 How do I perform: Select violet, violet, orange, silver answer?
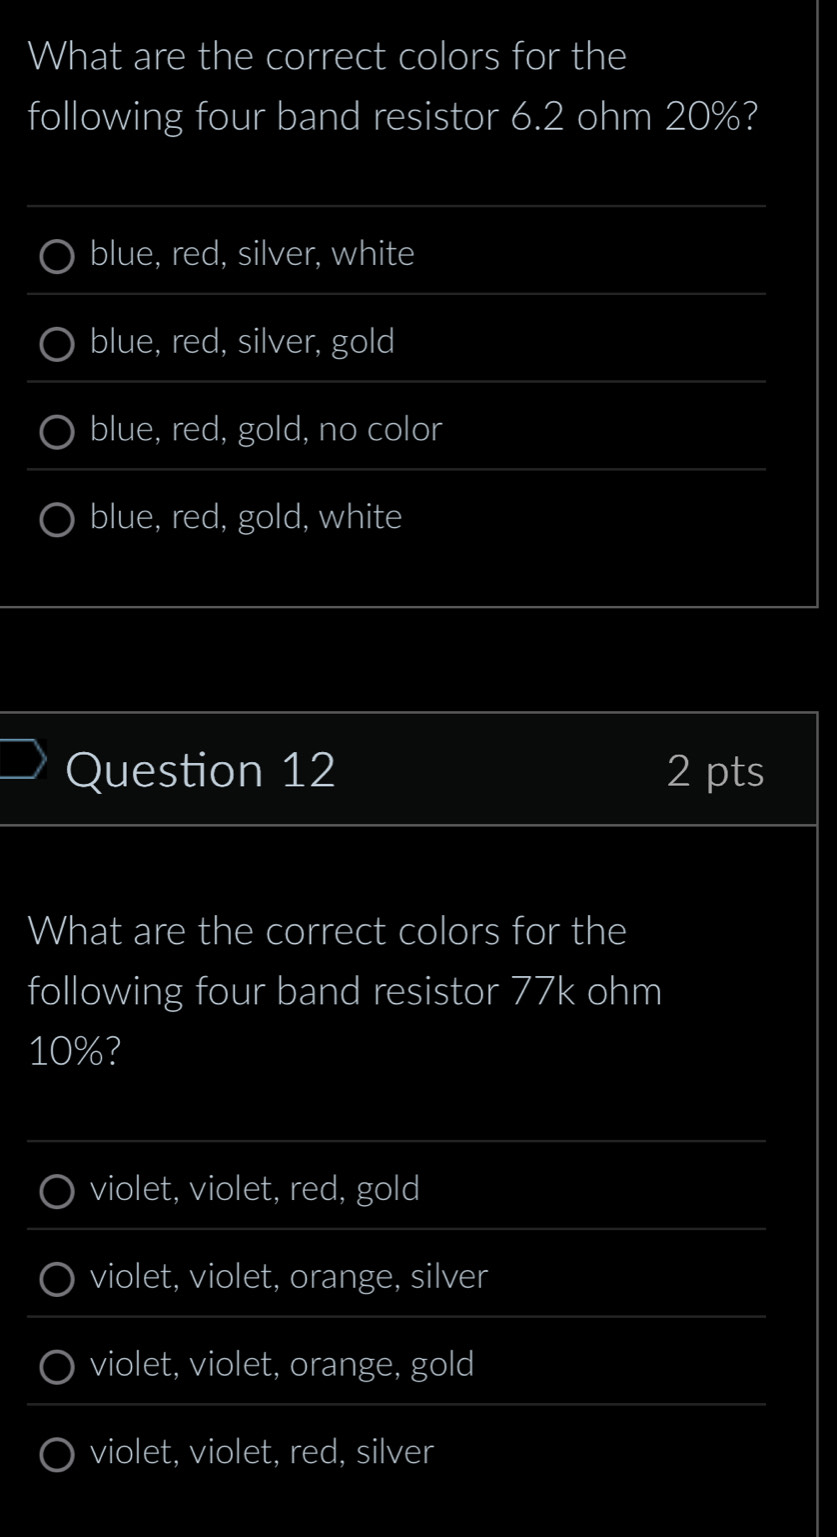[x=57, y=1279]
